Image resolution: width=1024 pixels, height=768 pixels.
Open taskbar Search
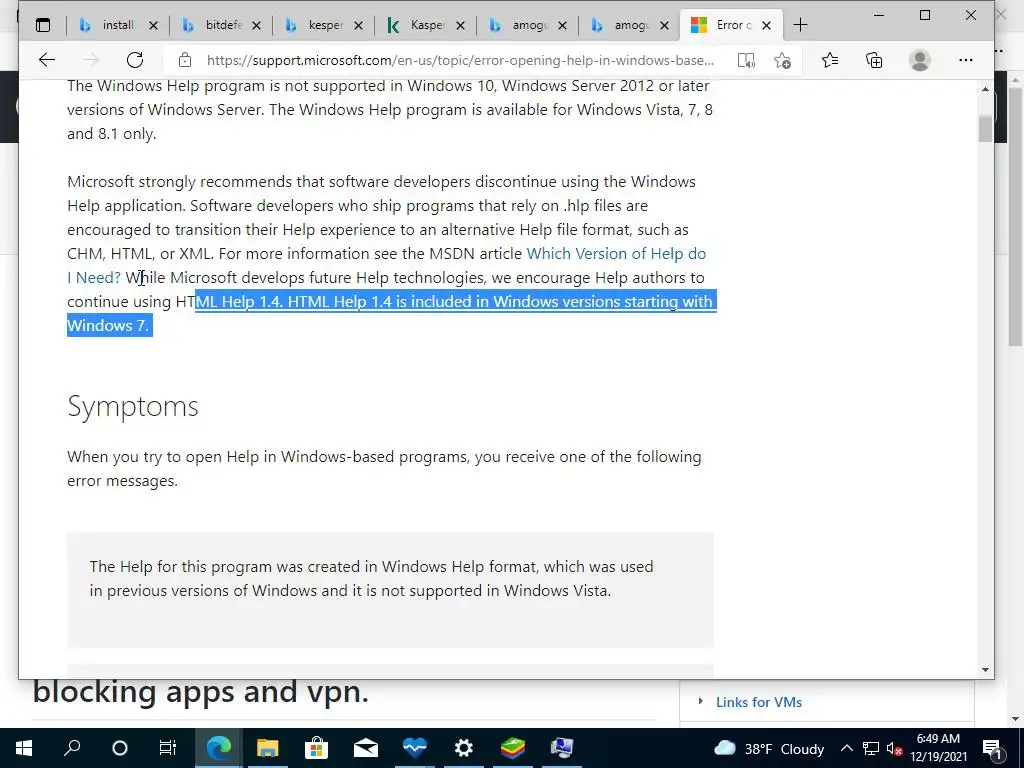pyautogui.click(x=72, y=748)
